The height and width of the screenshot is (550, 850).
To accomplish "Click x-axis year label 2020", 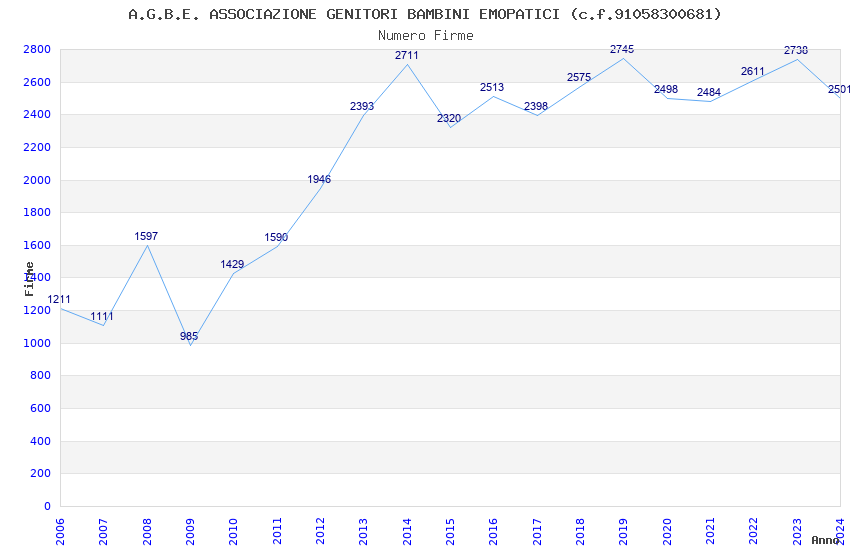I will click(667, 531).
